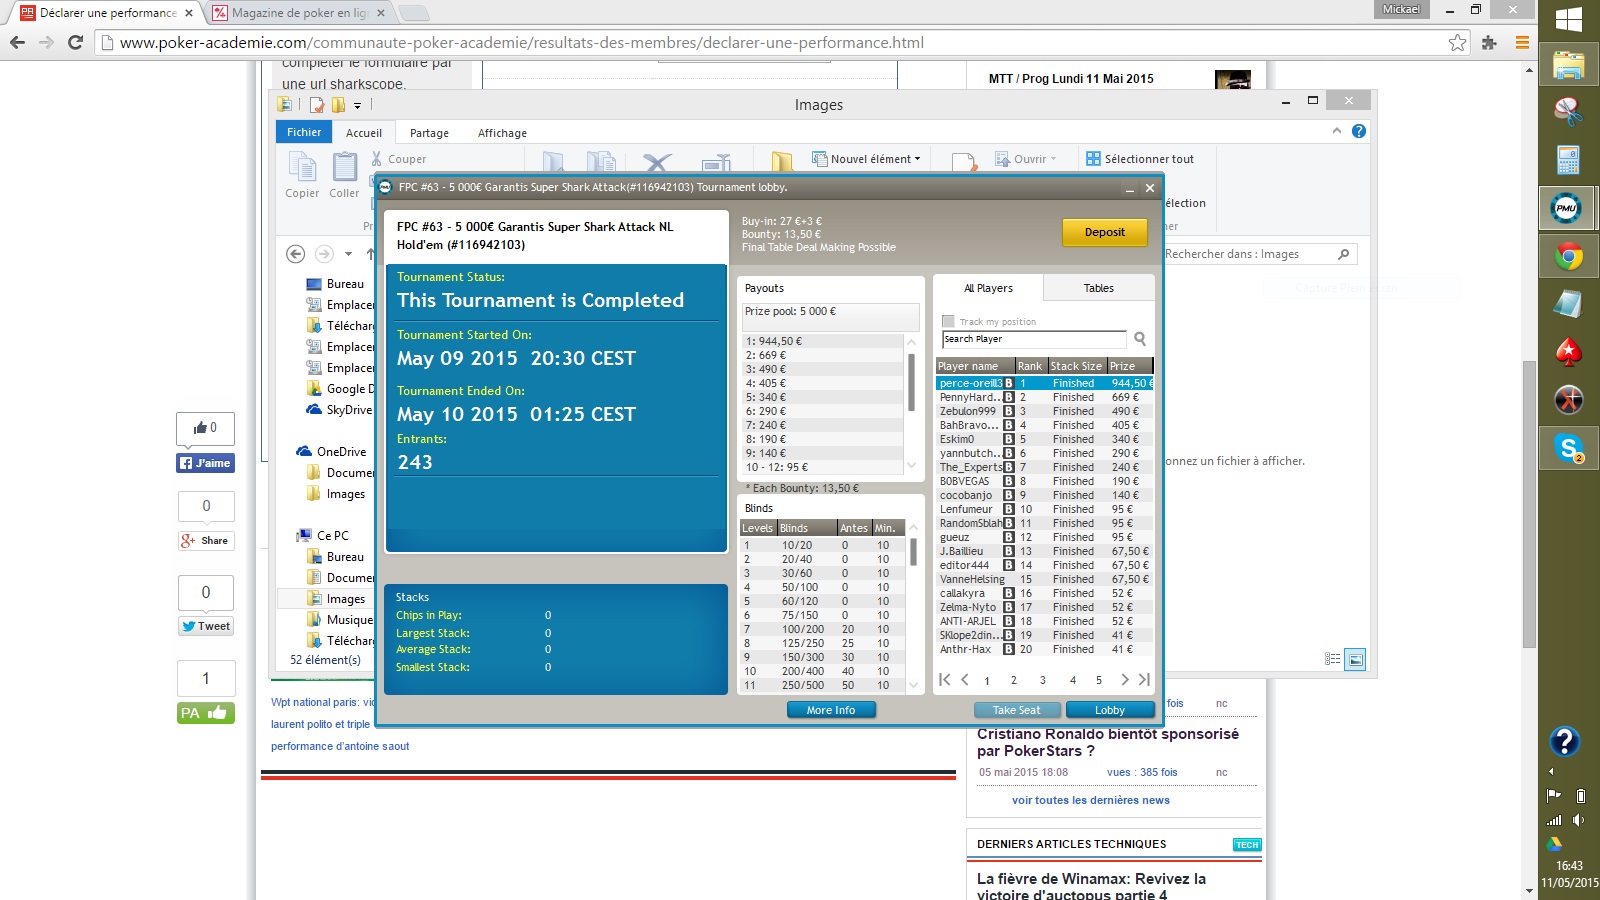Viewport: 1600px width, 900px height.
Task: Switch to the All Players tab
Action: [x=988, y=288]
